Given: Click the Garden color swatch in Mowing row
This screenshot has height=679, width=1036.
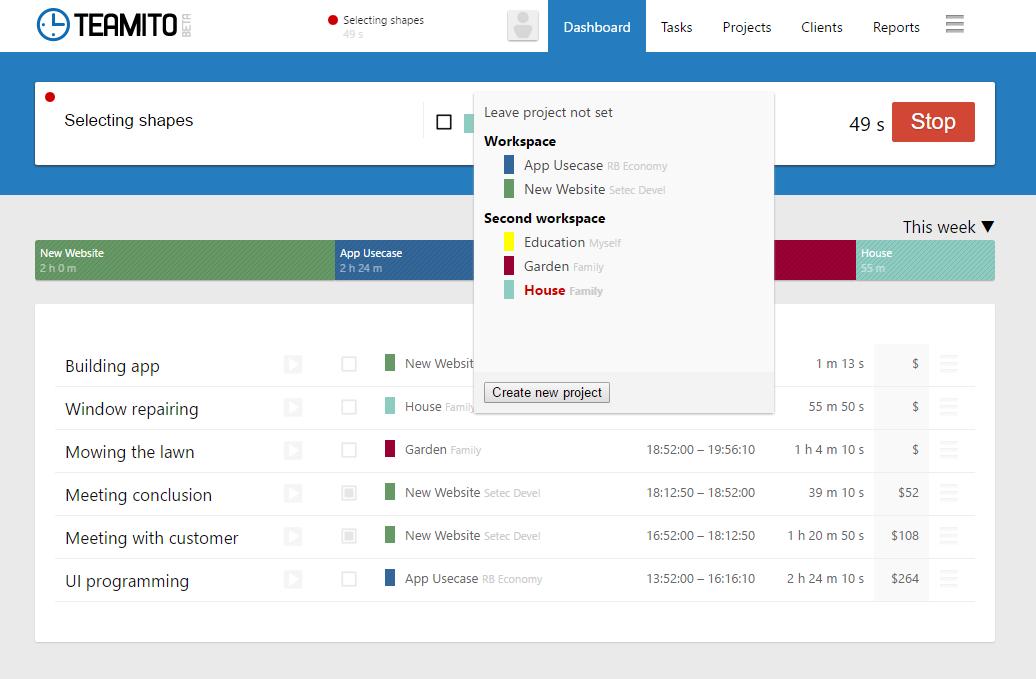Looking at the screenshot, I should [x=390, y=449].
